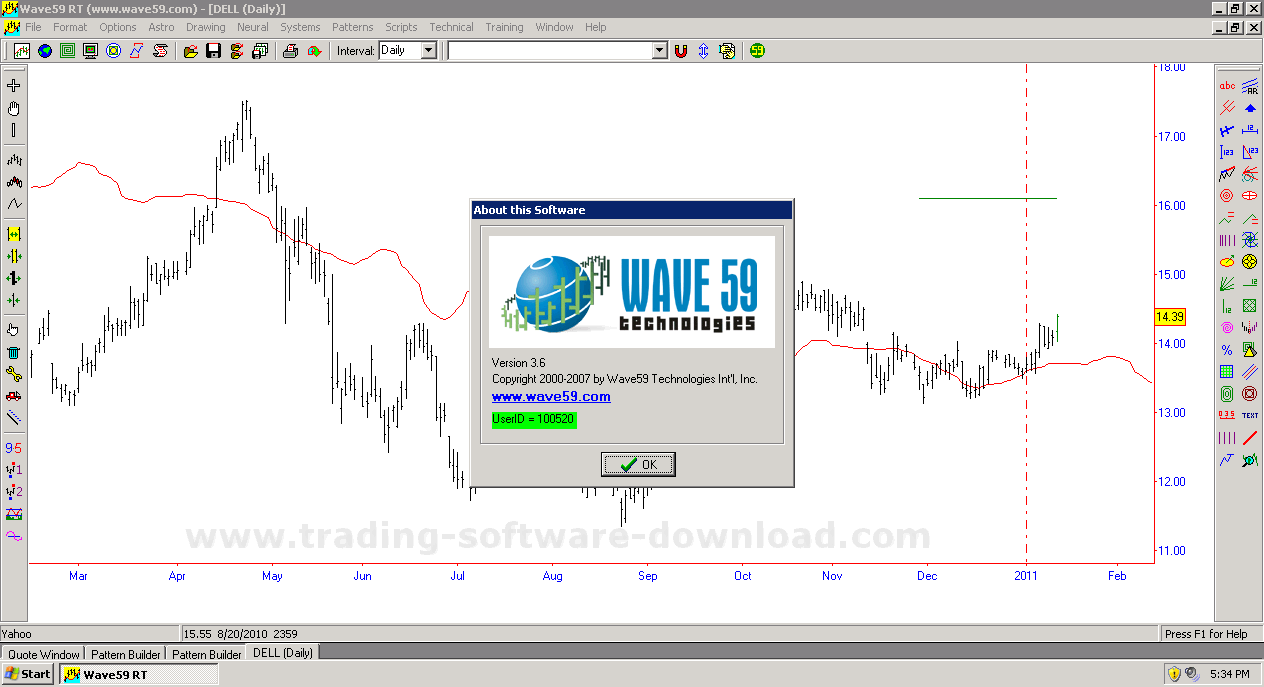Open the Patterns menu
Image resolution: width=1264 pixels, height=687 pixels.
pyautogui.click(x=352, y=27)
